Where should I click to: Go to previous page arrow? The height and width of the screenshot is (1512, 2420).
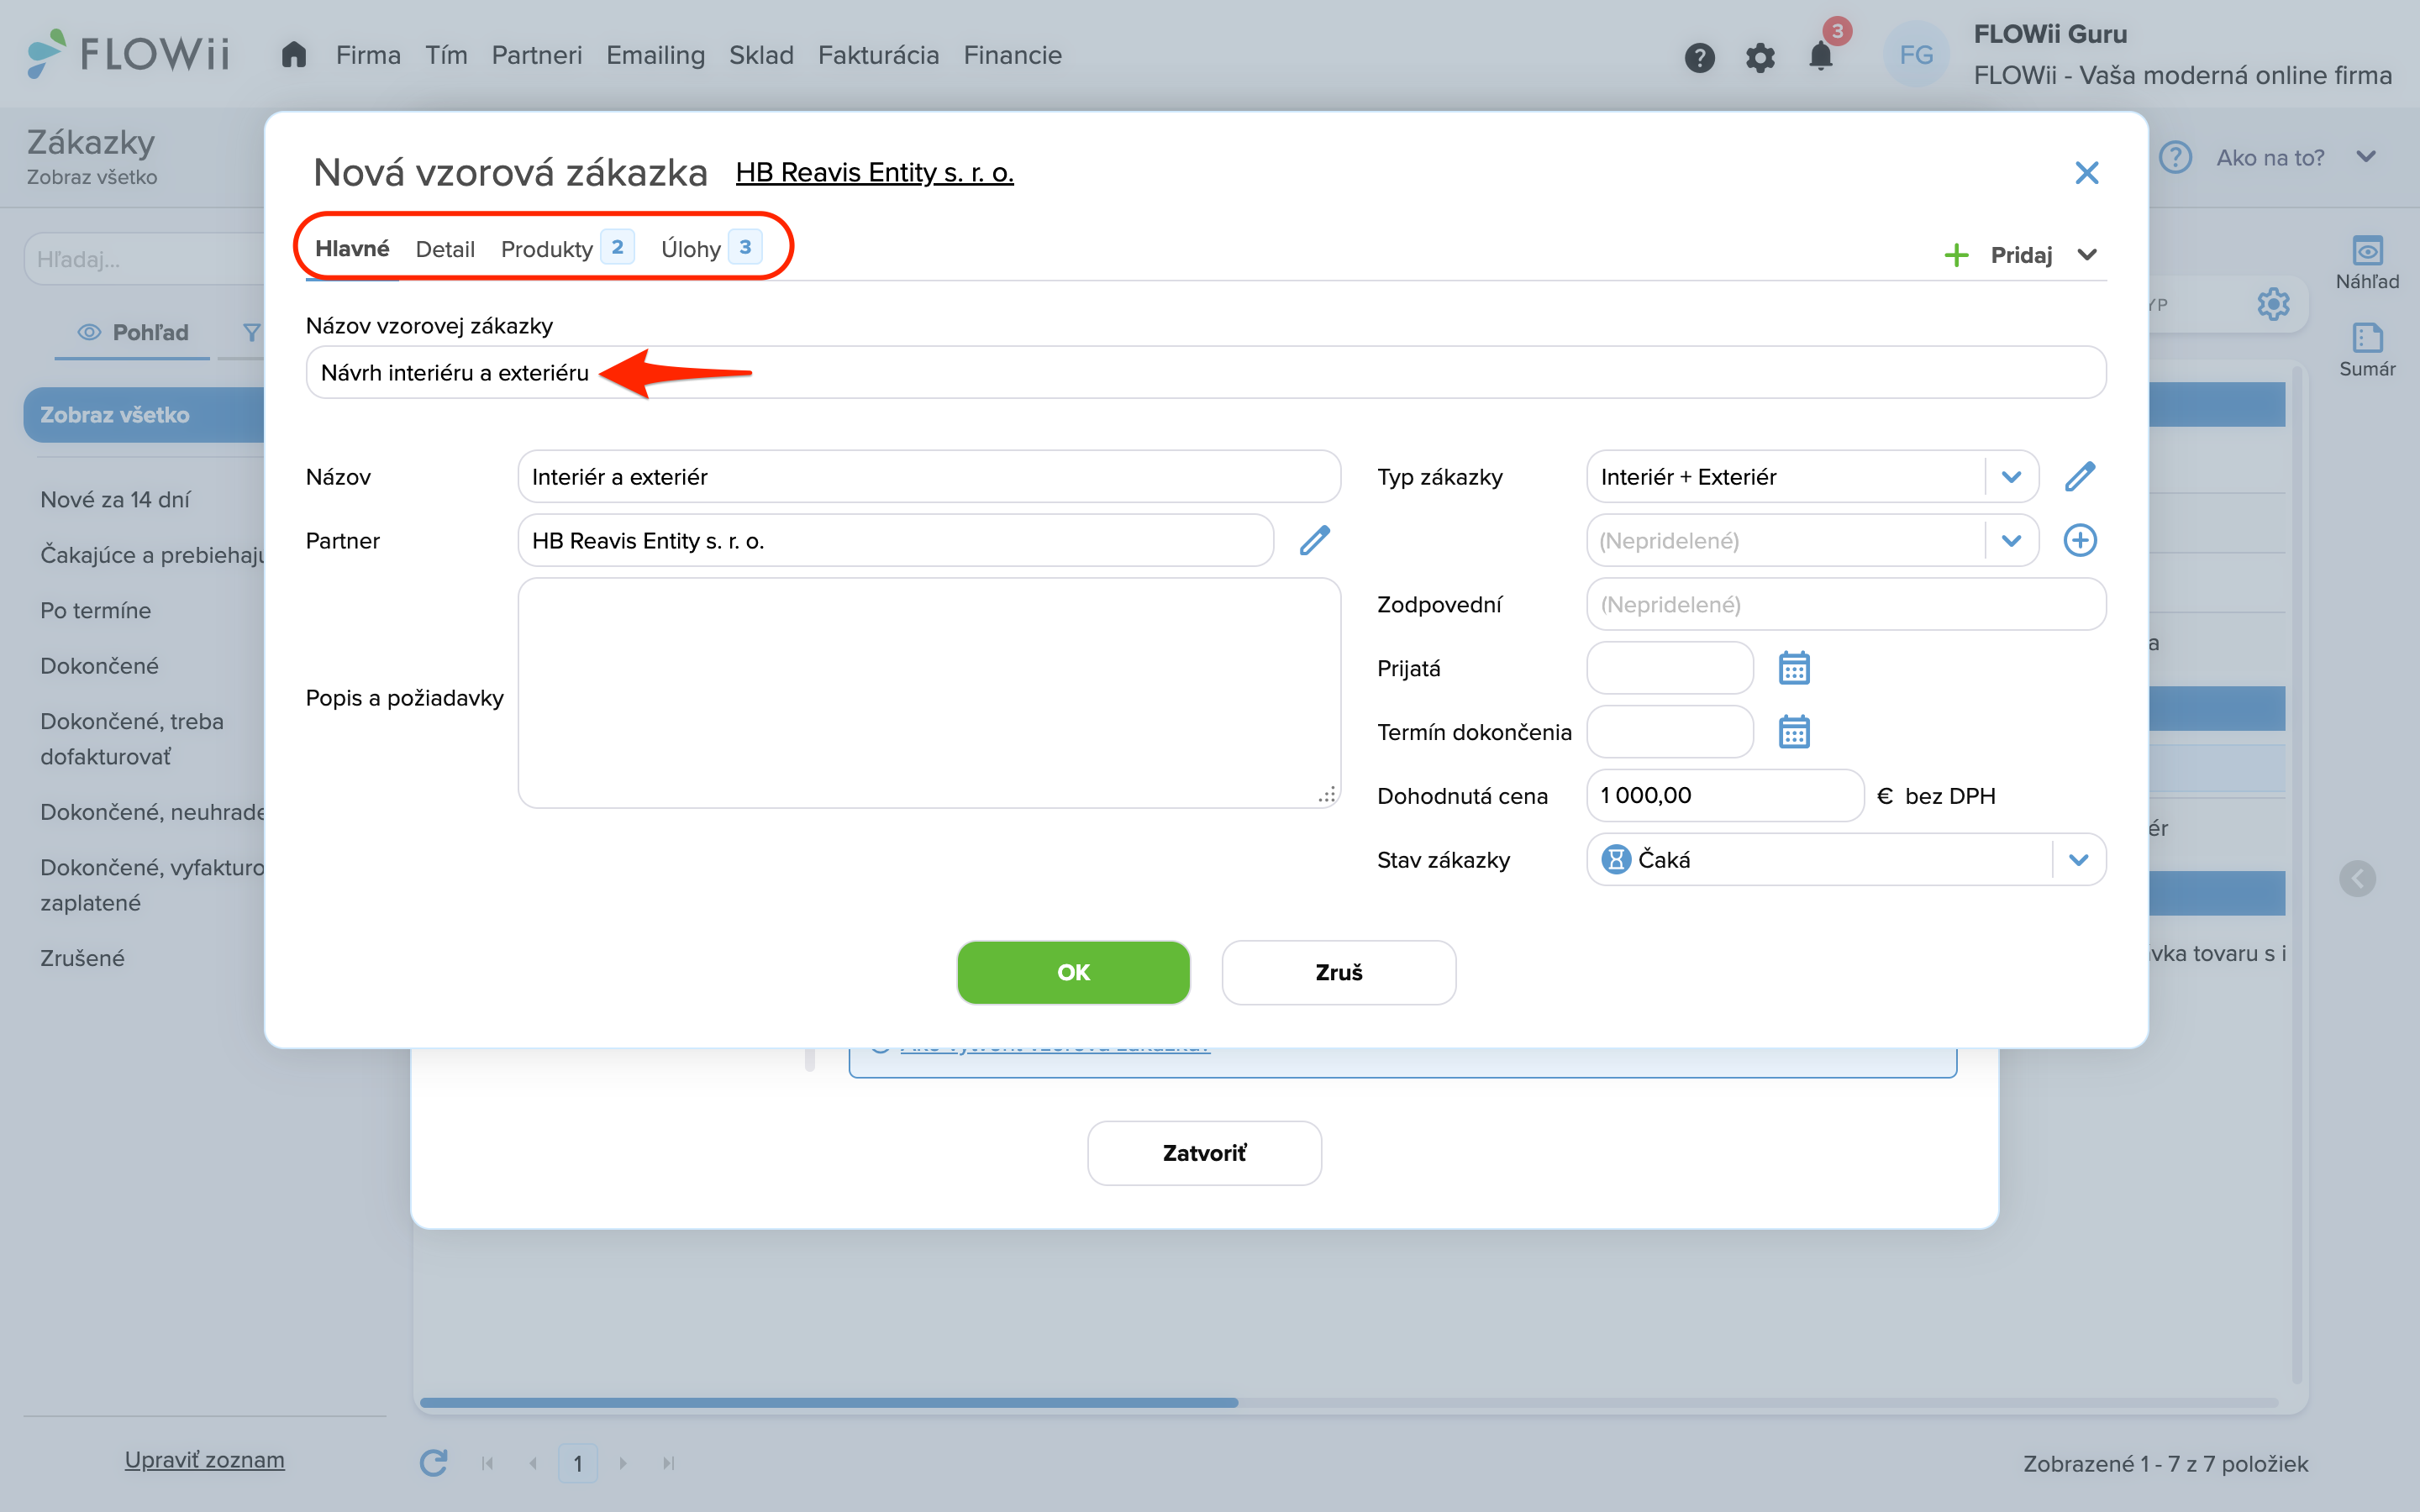[x=533, y=1463]
